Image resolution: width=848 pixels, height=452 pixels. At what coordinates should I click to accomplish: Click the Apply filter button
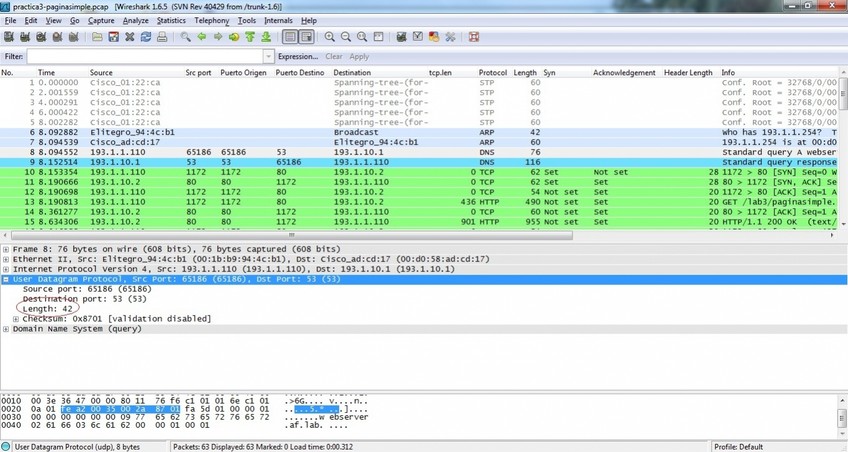(359, 57)
